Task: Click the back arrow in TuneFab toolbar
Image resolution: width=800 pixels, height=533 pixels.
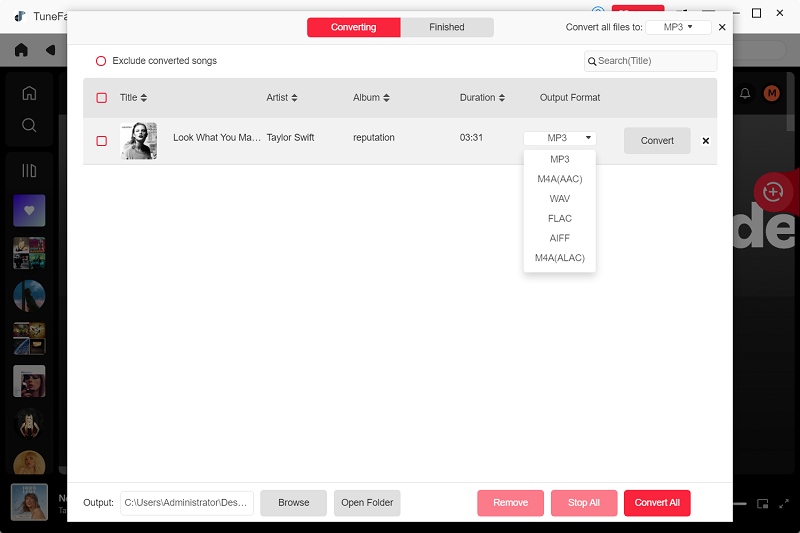Action: click(x=51, y=50)
